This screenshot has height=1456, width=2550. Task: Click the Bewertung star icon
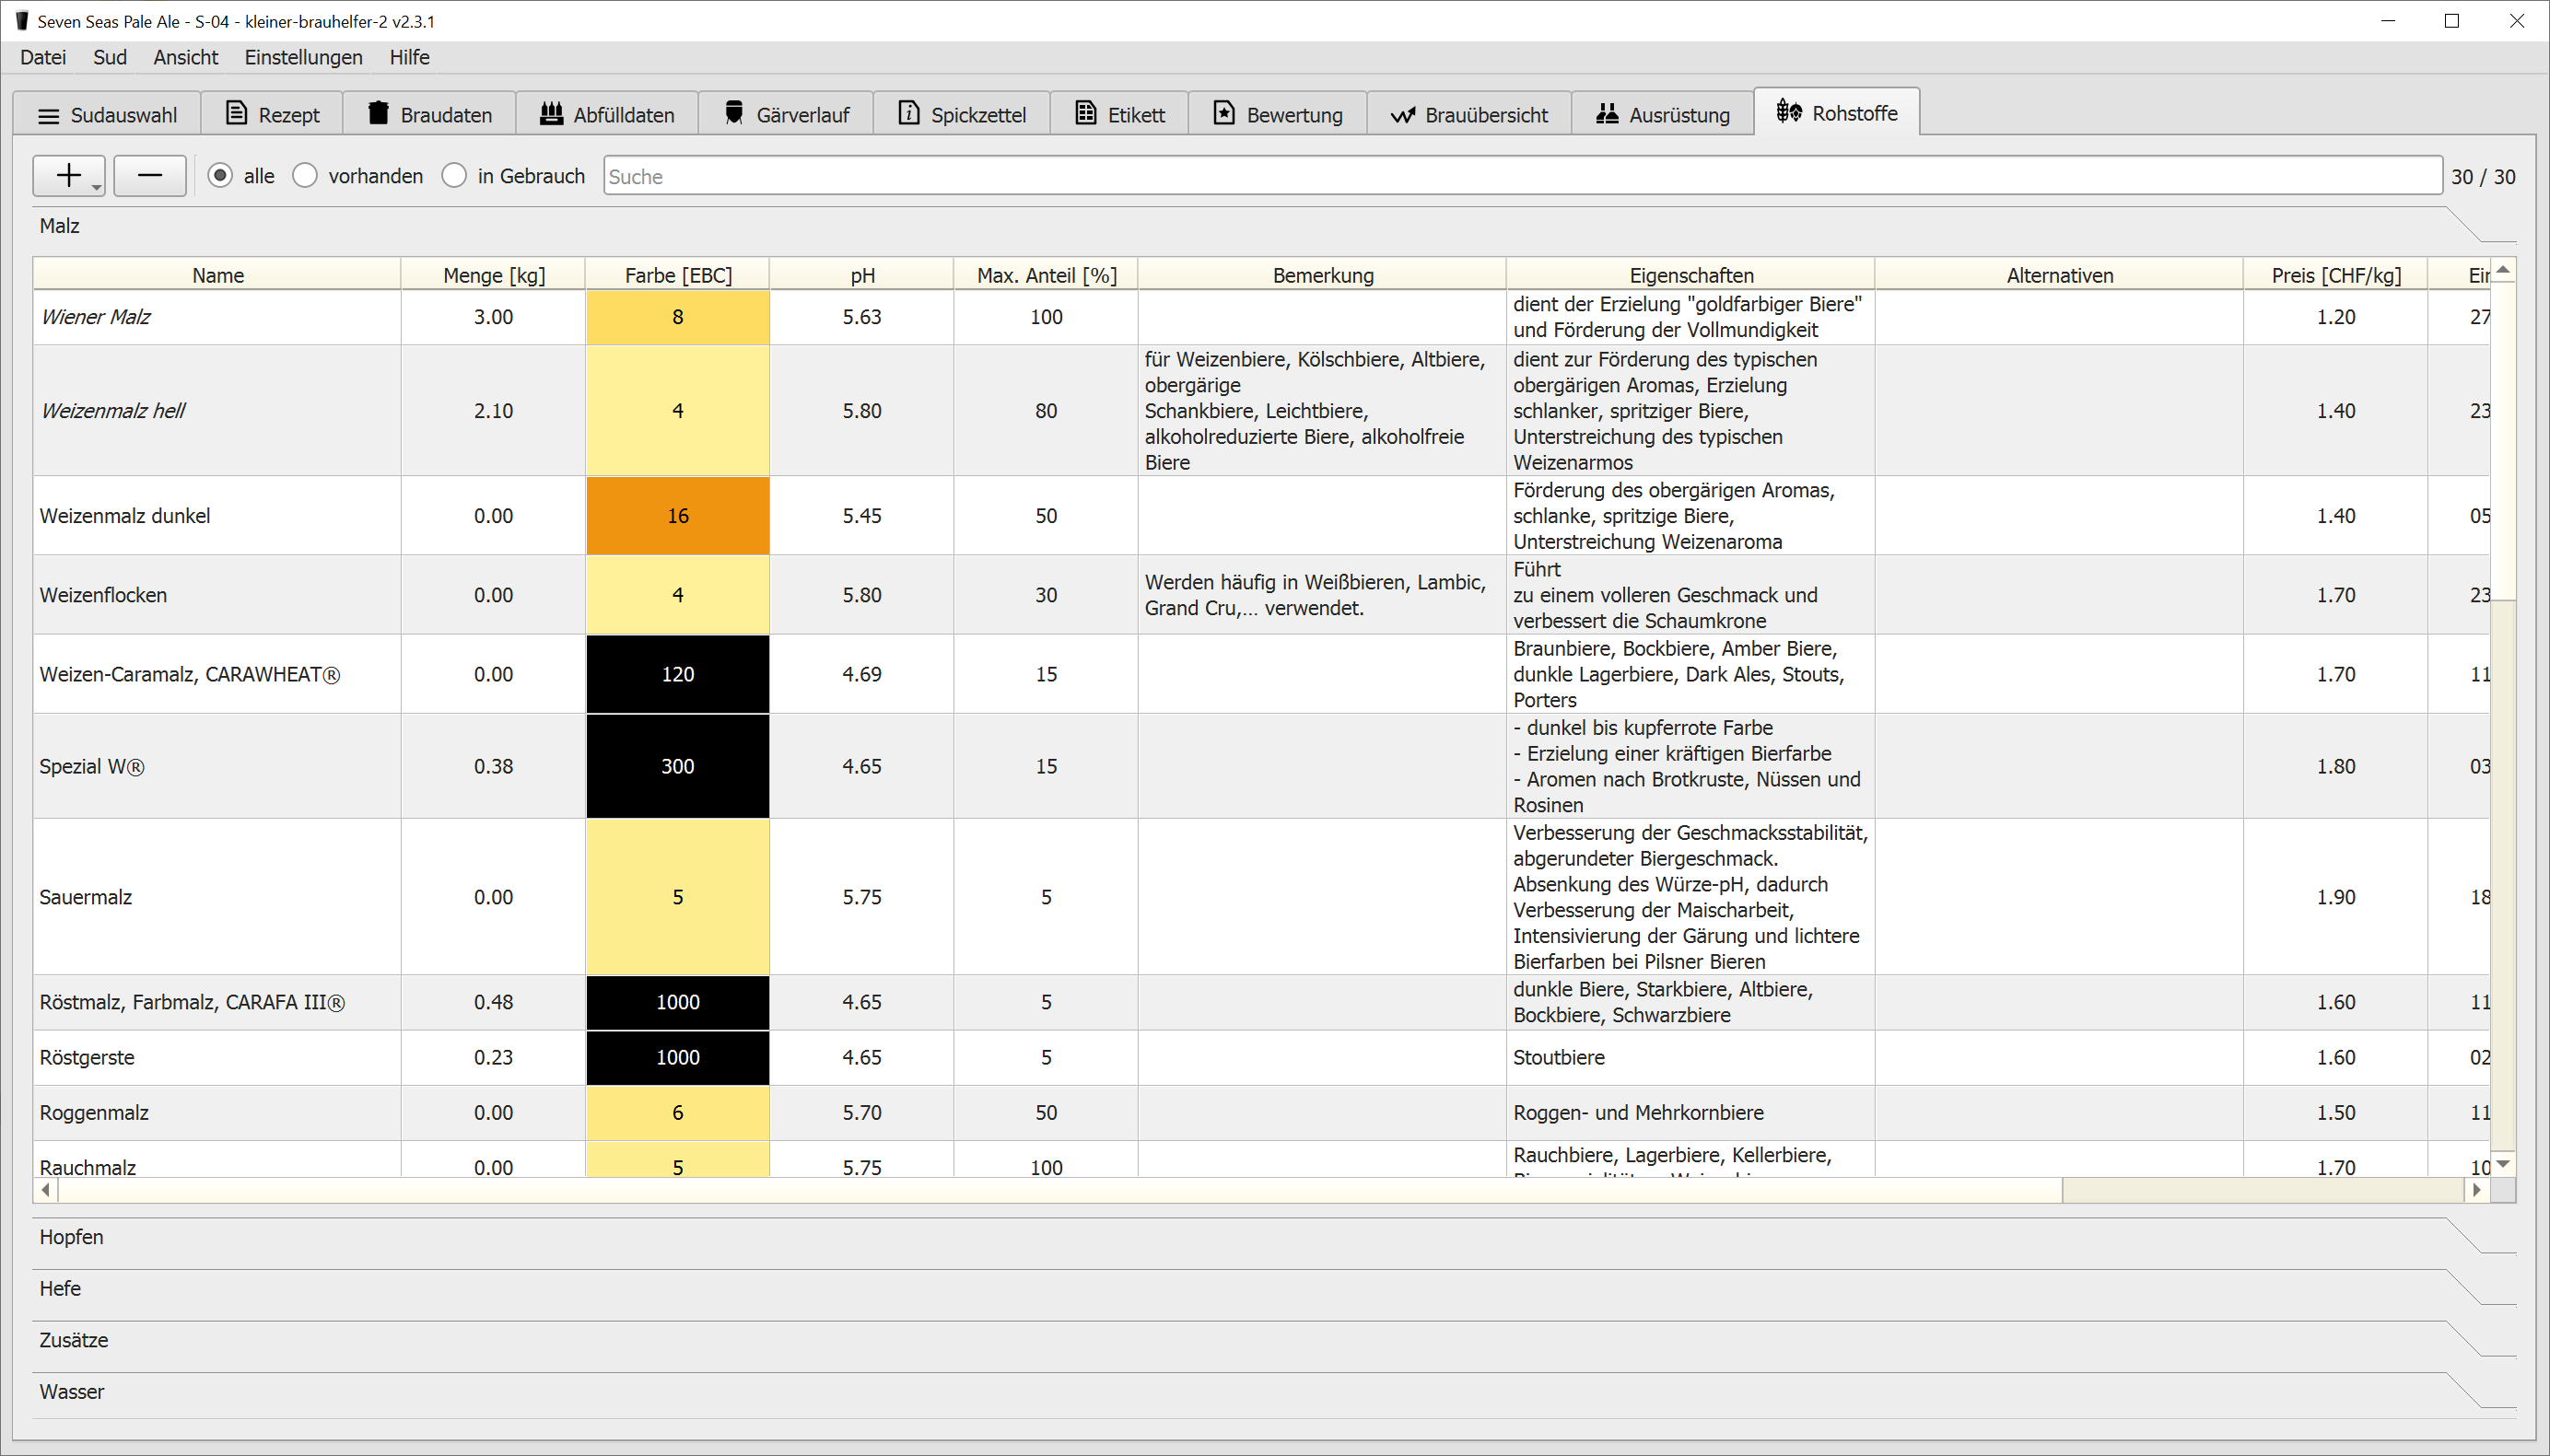click(x=1224, y=113)
